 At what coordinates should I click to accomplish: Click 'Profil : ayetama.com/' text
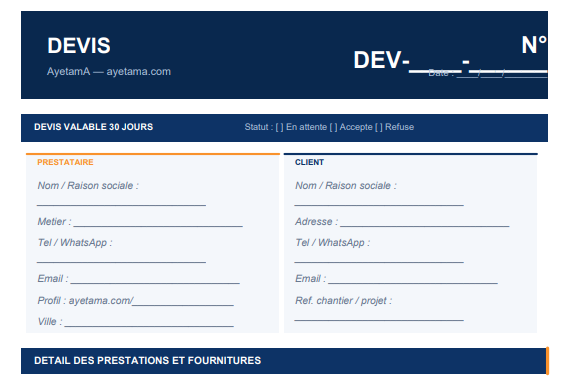(85, 300)
